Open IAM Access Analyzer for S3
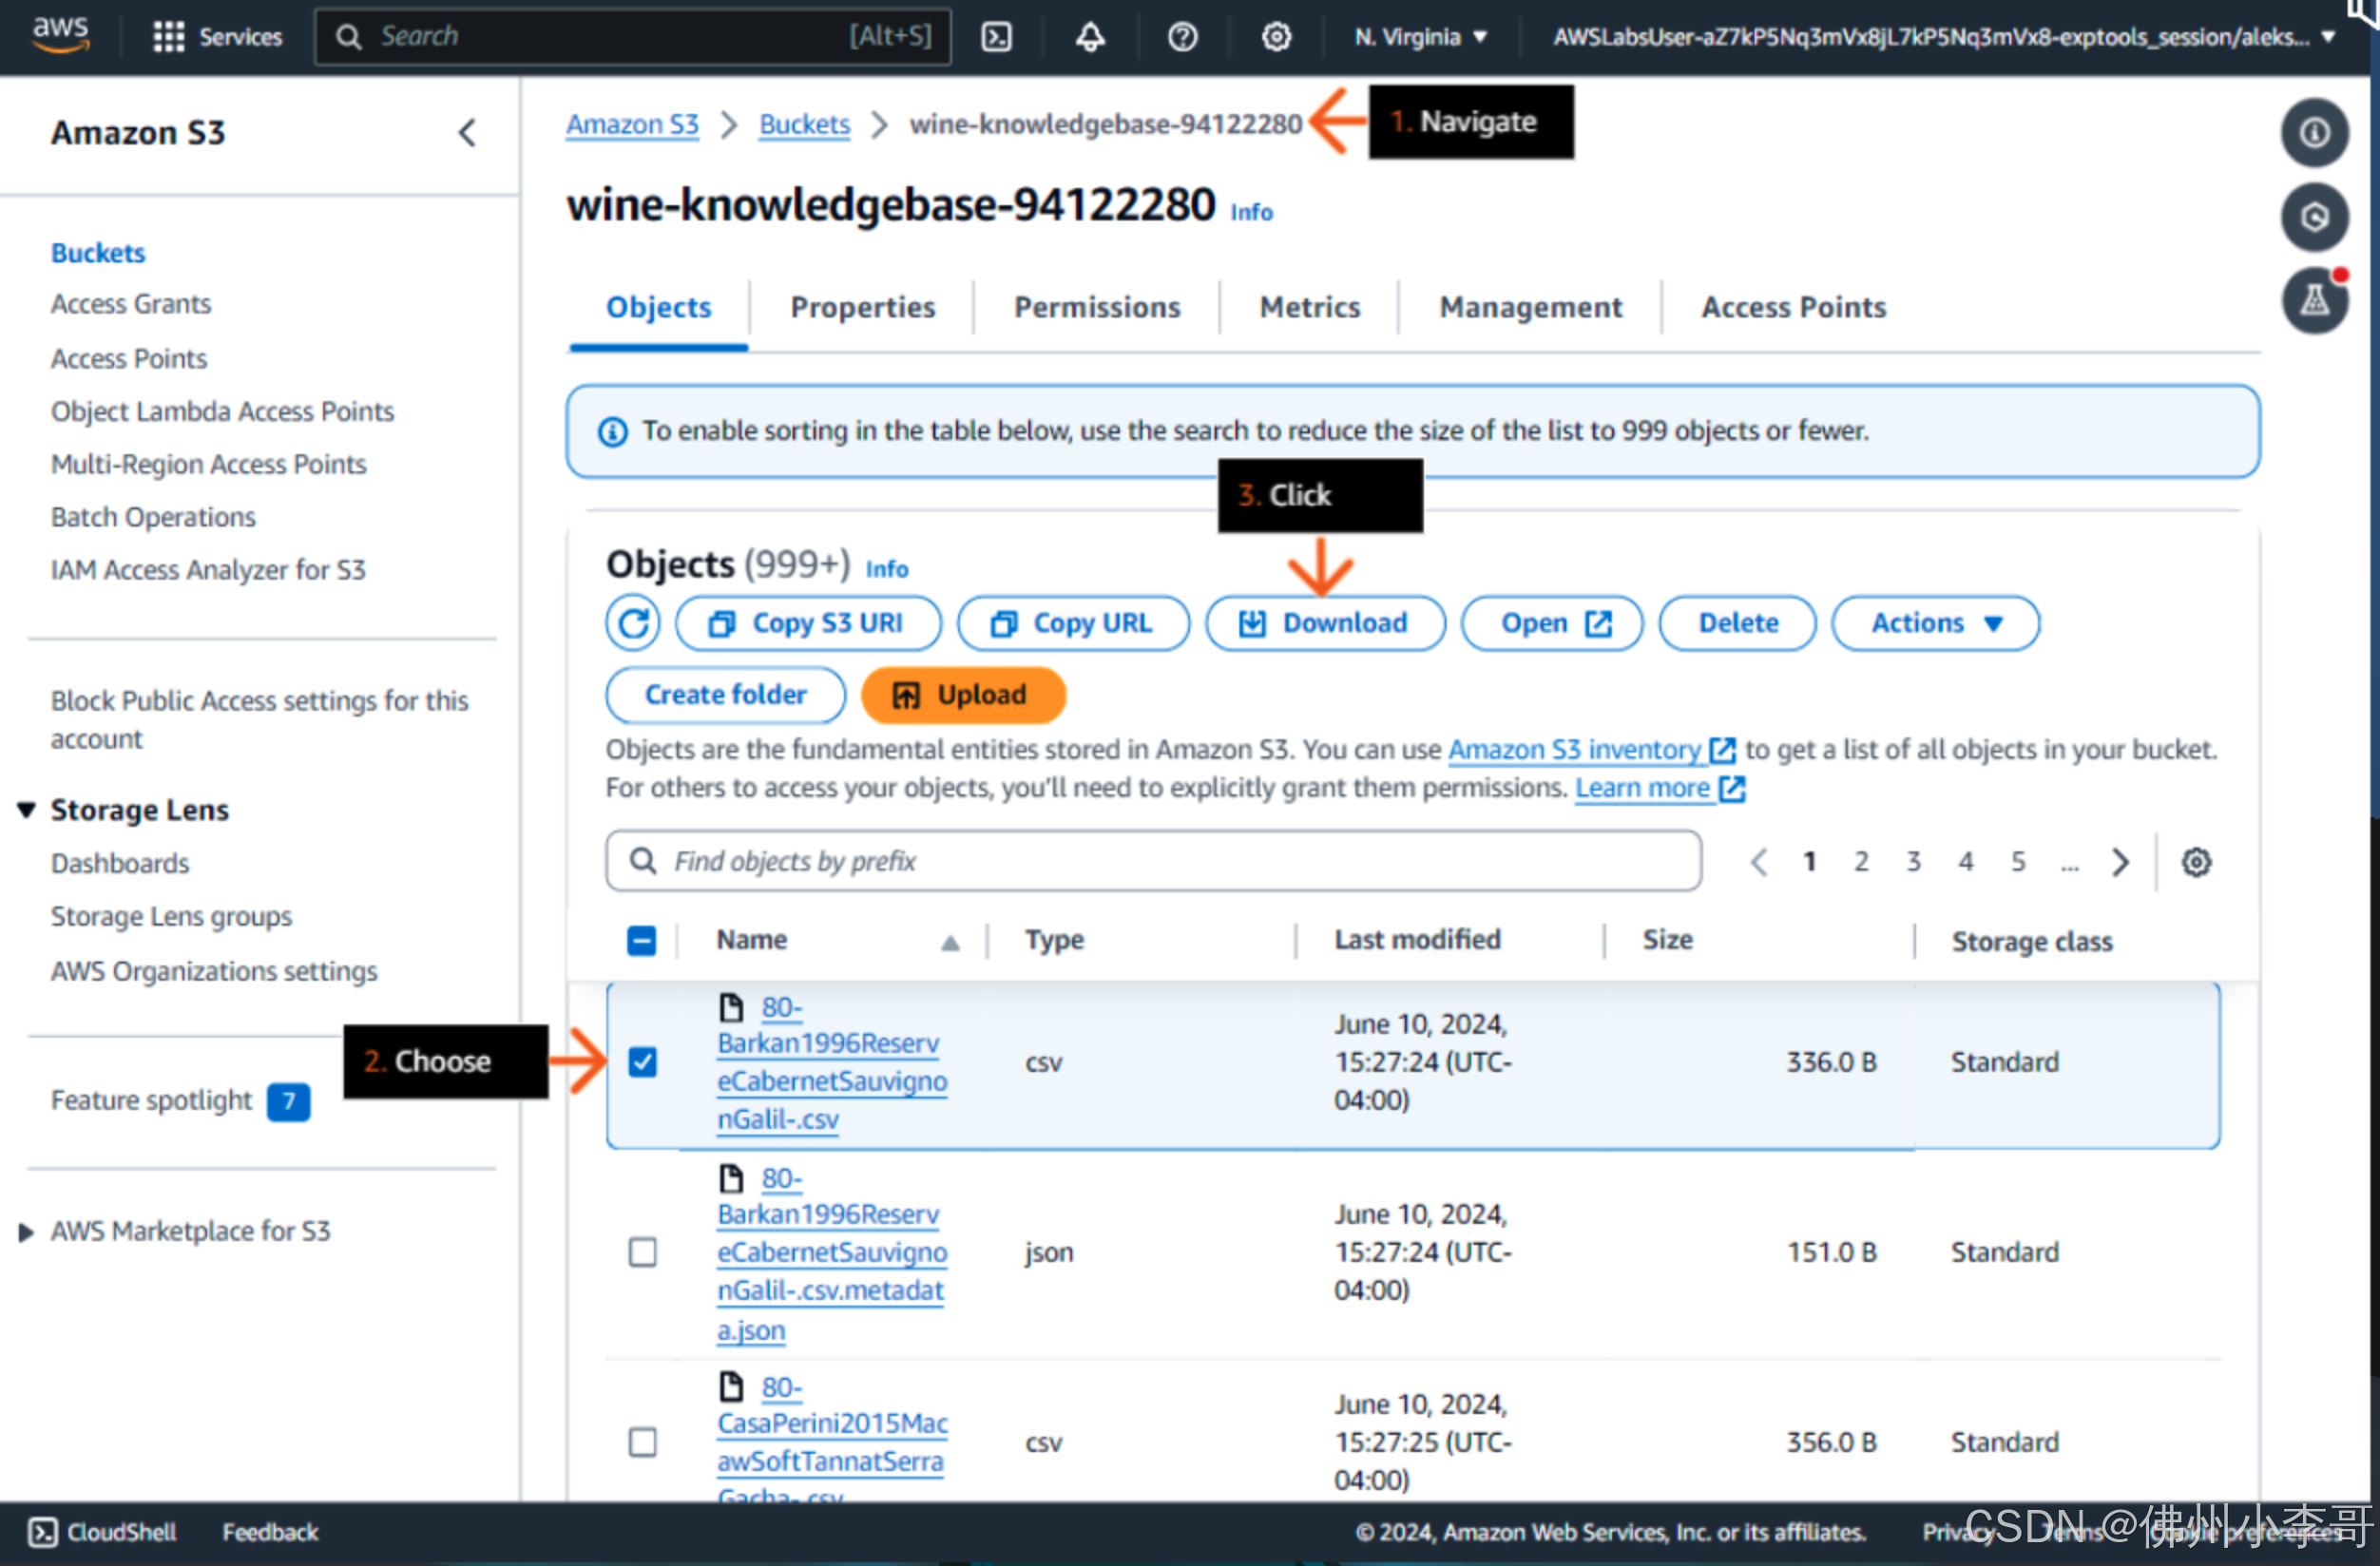The image size is (2380, 1566). 208,569
